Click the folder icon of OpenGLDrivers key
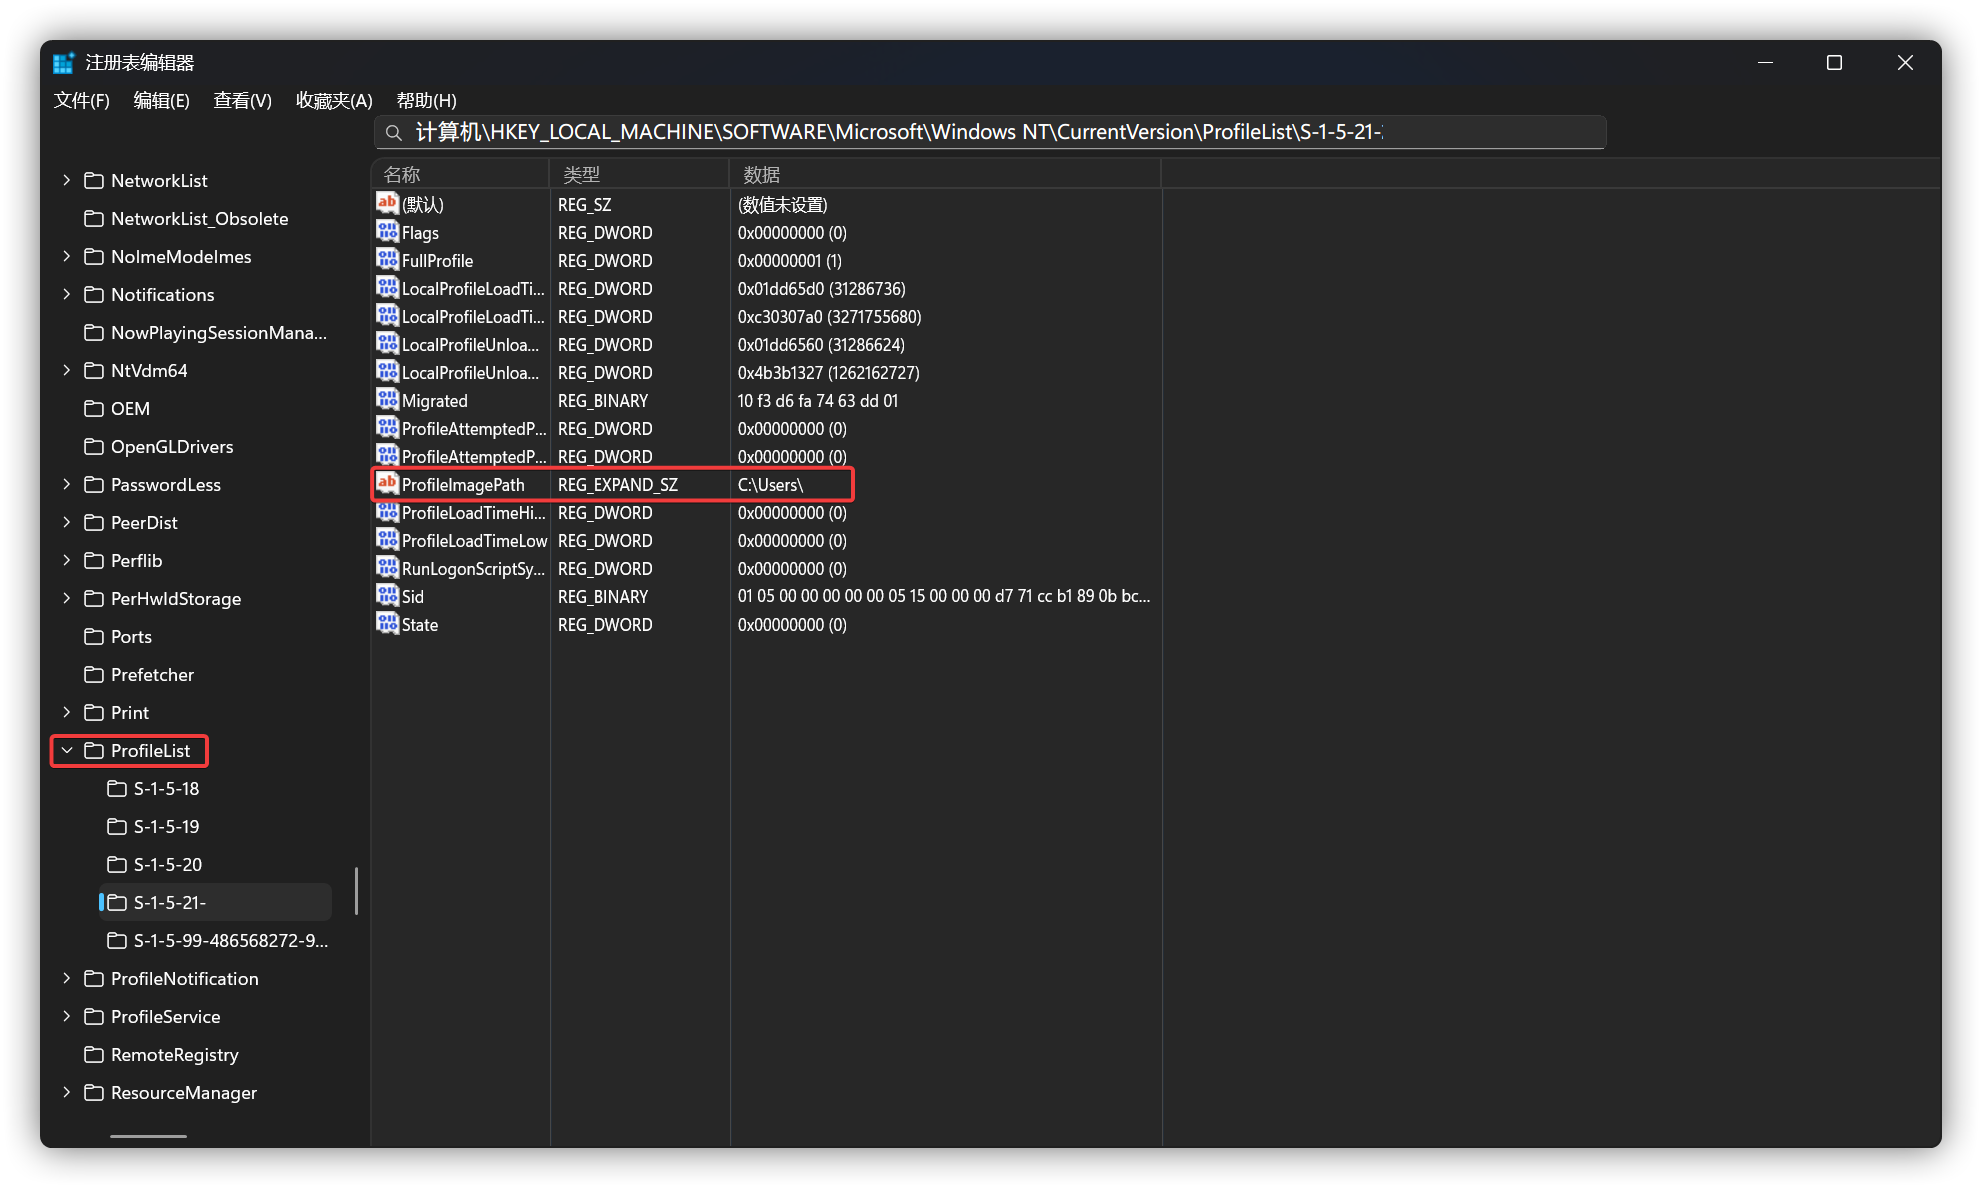The image size is (1982, 1188). pyautogui.click(x=94, y=447)
